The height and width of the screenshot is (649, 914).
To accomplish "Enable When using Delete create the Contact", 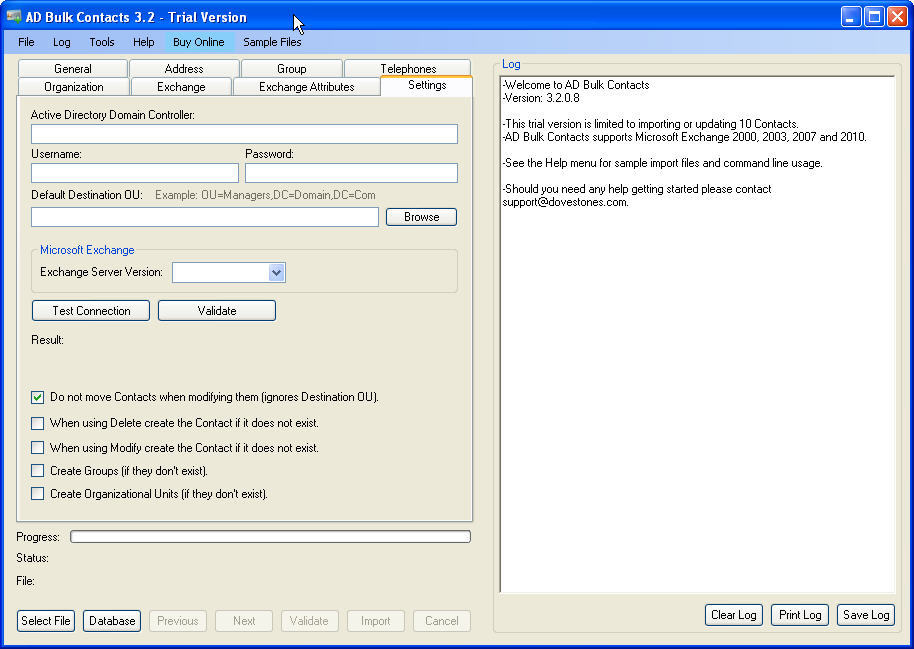I will [37, 423].
